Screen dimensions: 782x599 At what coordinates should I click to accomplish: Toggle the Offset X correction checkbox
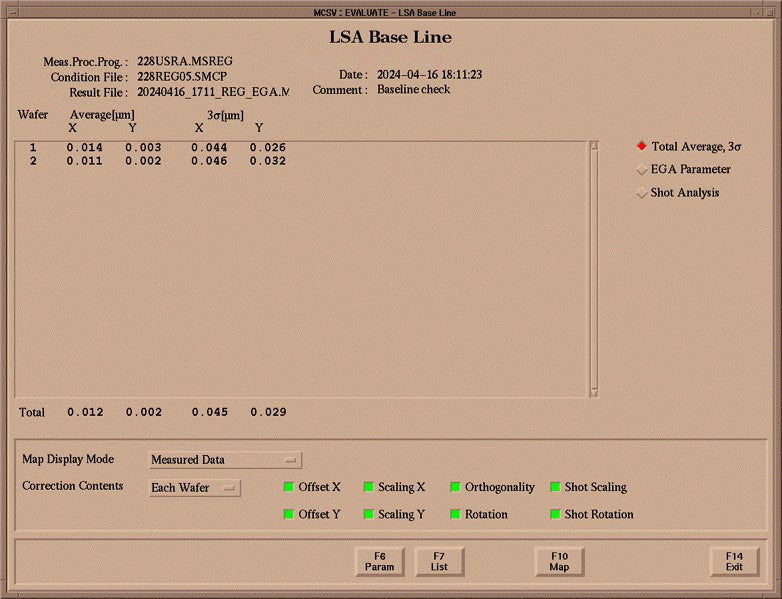click(x=288, y=487)
